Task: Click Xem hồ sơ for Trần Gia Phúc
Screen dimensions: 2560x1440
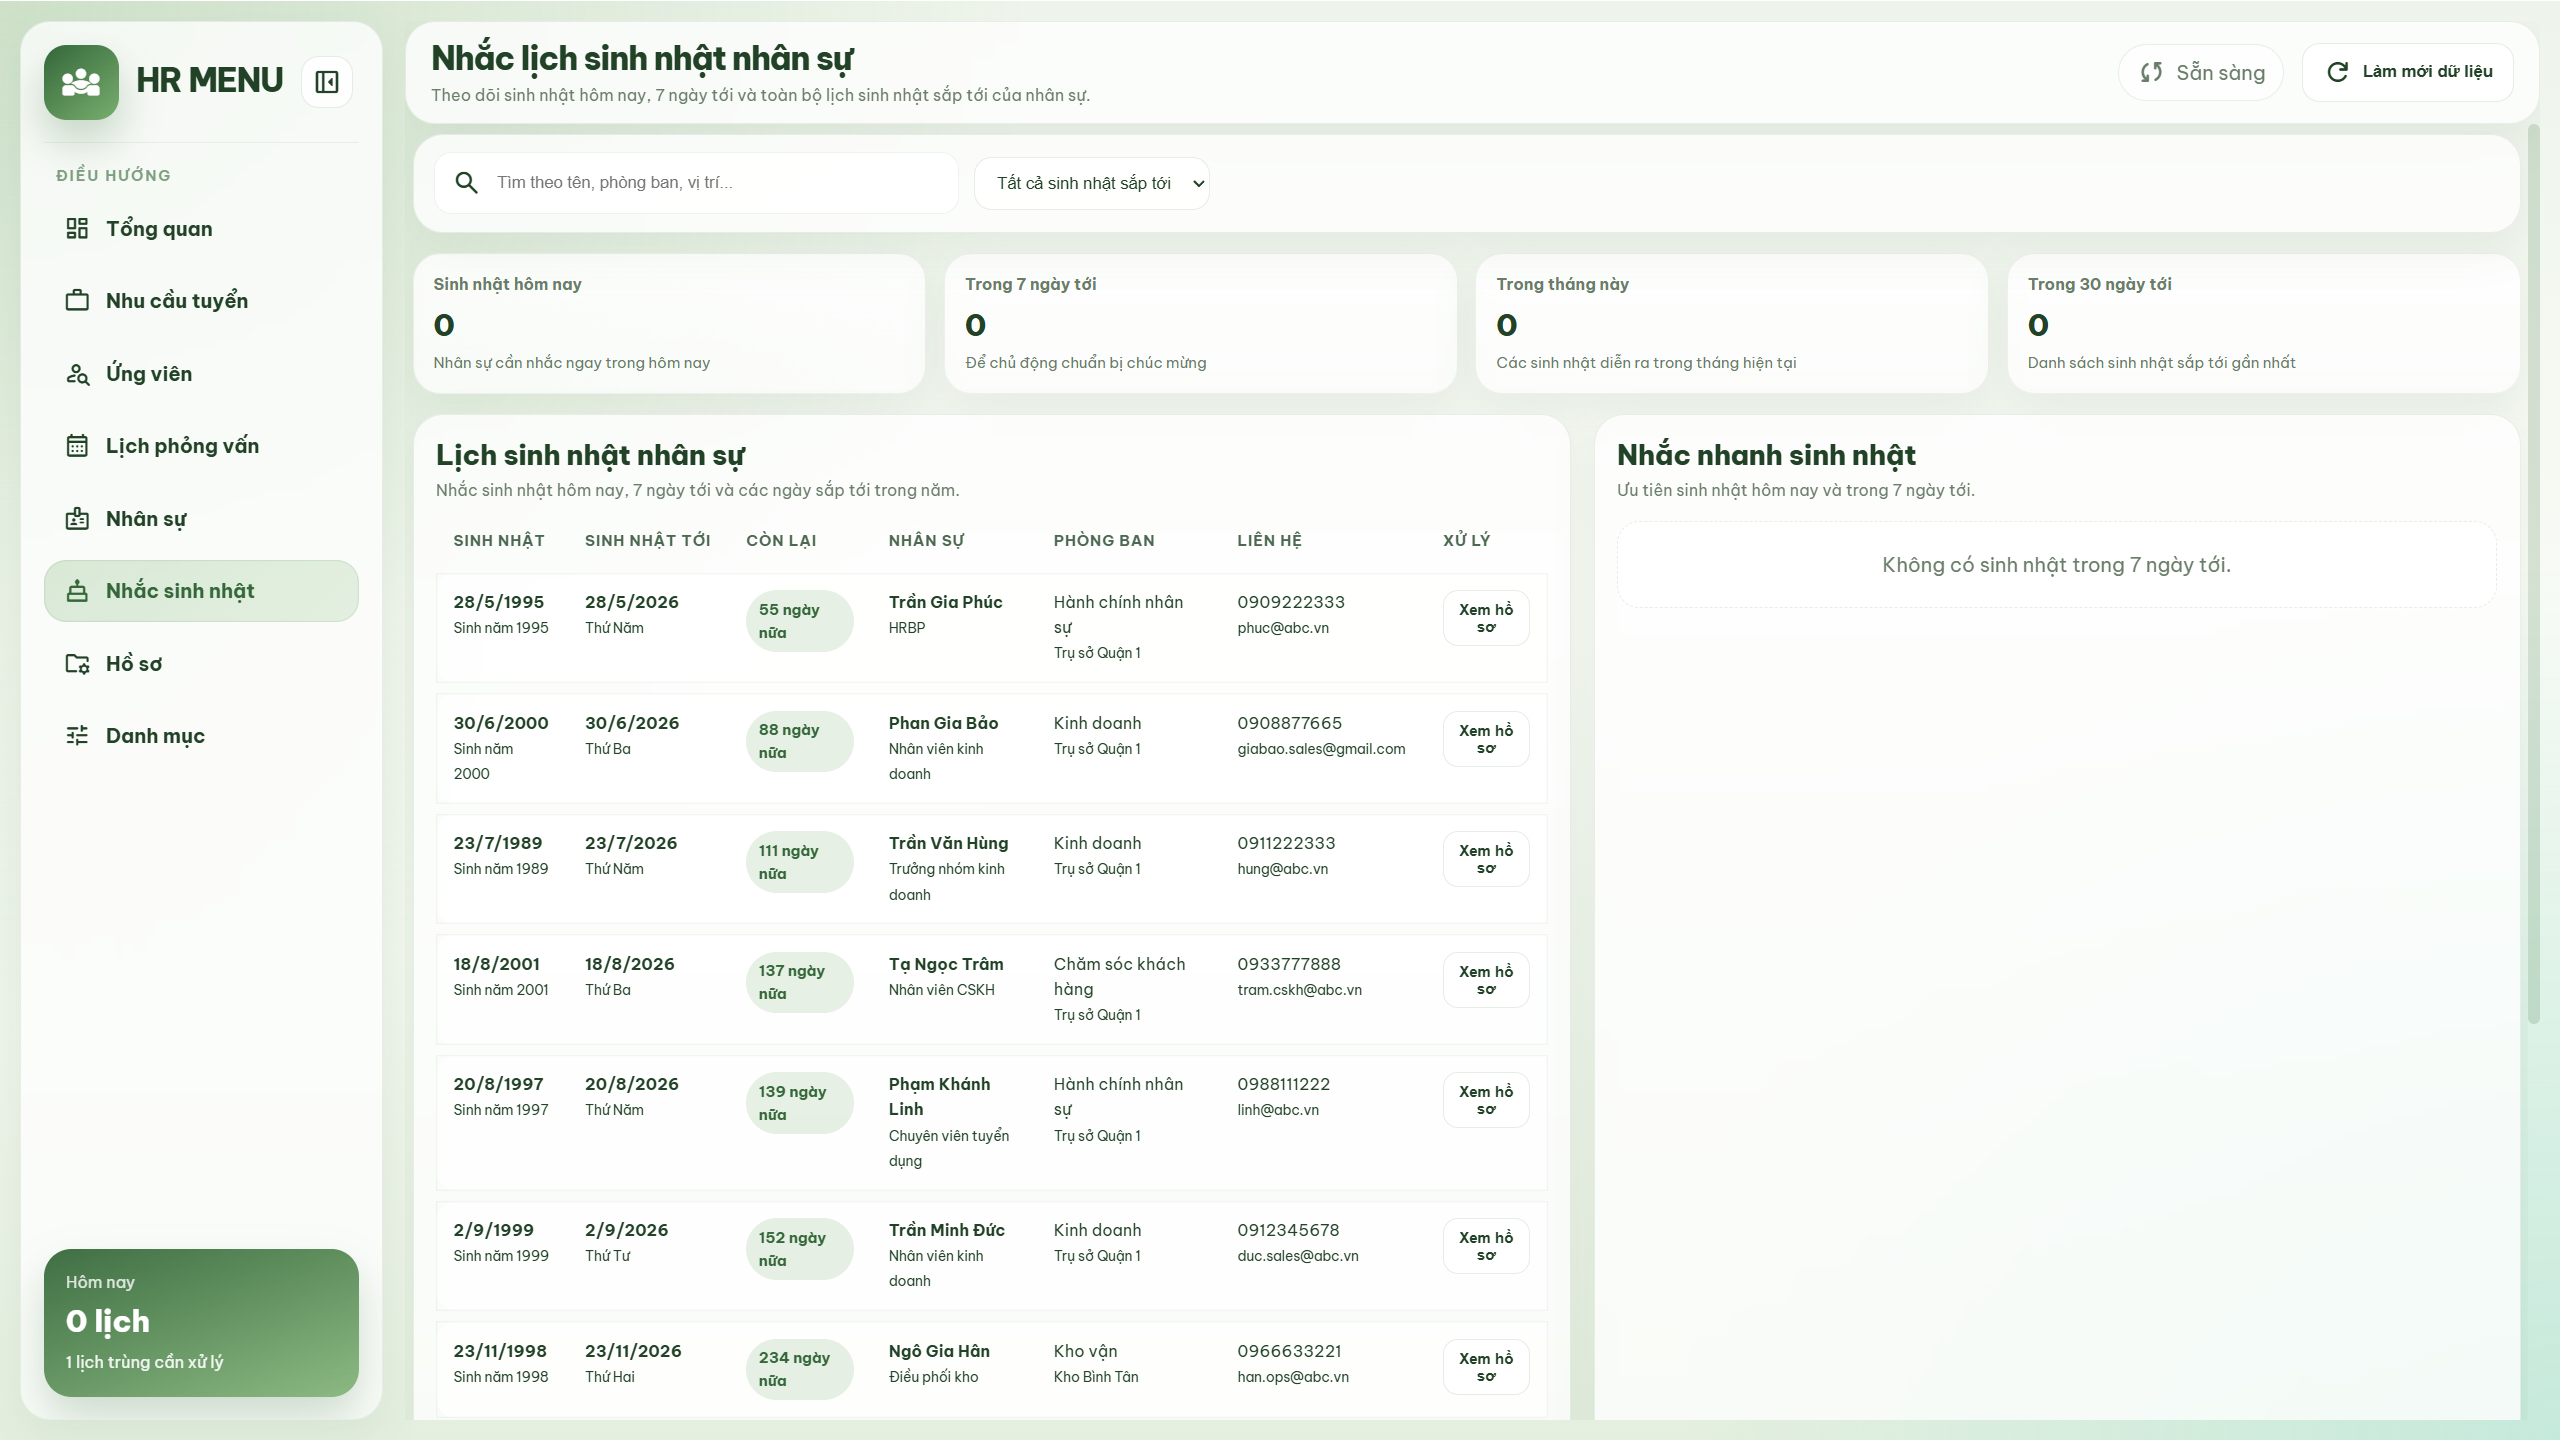Action: (x=1485, y=617)
